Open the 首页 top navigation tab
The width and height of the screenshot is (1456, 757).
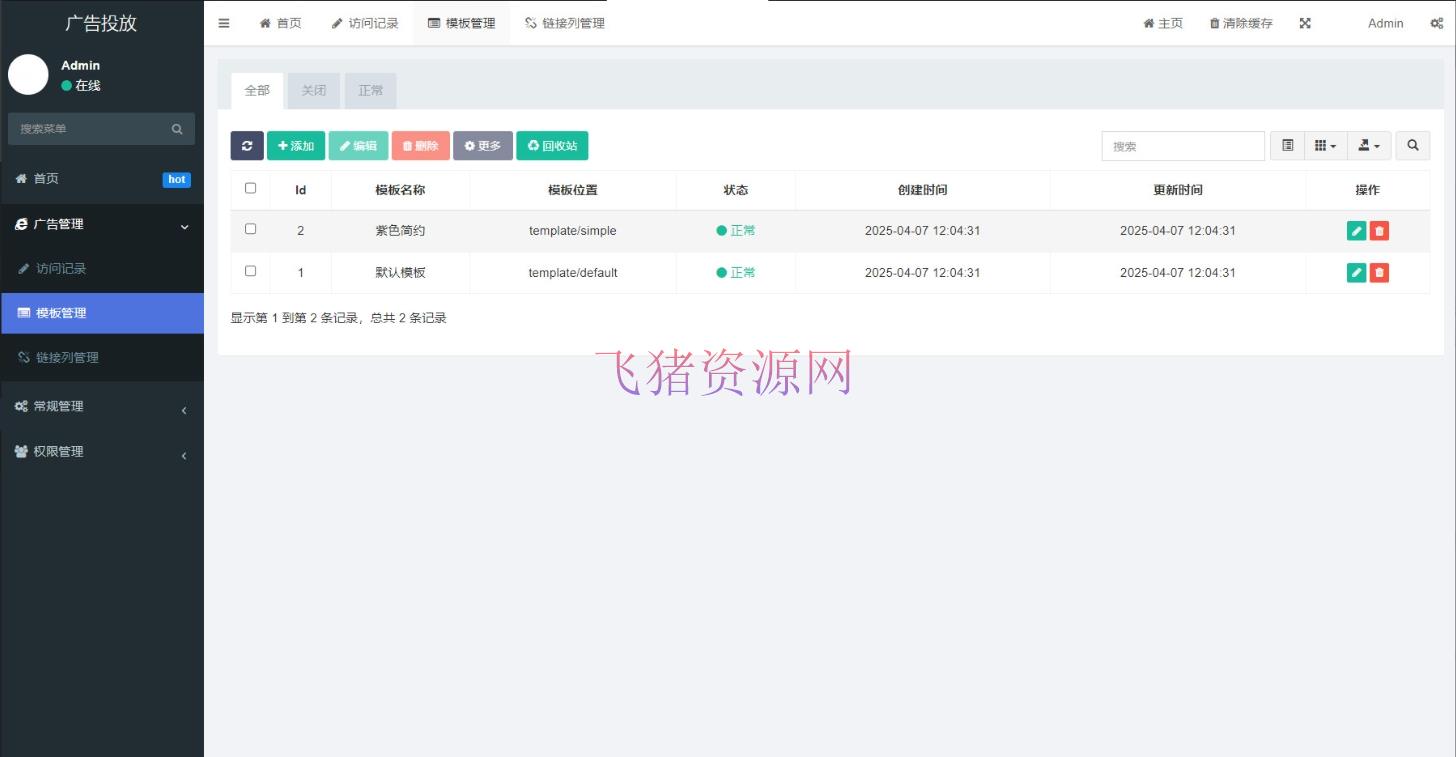point(280,23)
